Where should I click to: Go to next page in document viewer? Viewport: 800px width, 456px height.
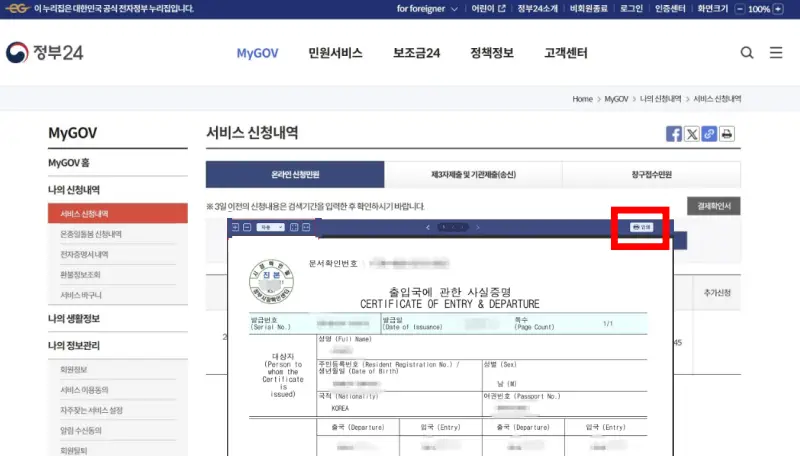478,227
